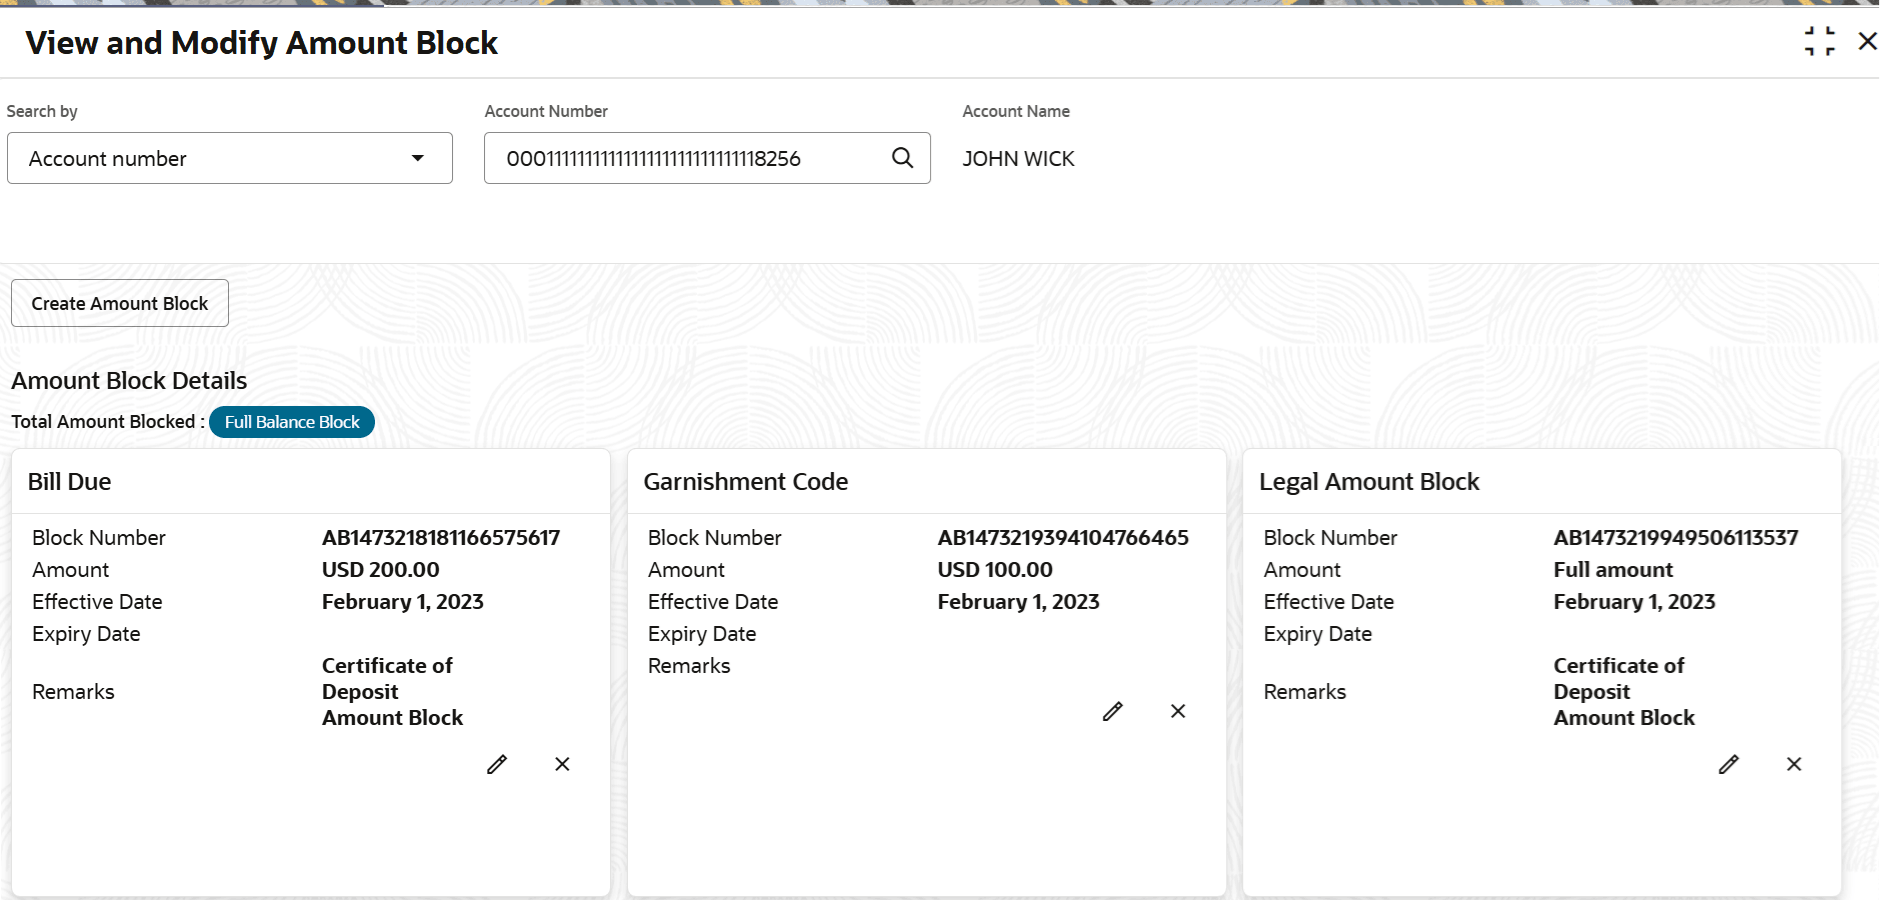Screen dimensions: 1886x900
Task: Click the Garnishment Code effective date value
Action: [1019, 602]
